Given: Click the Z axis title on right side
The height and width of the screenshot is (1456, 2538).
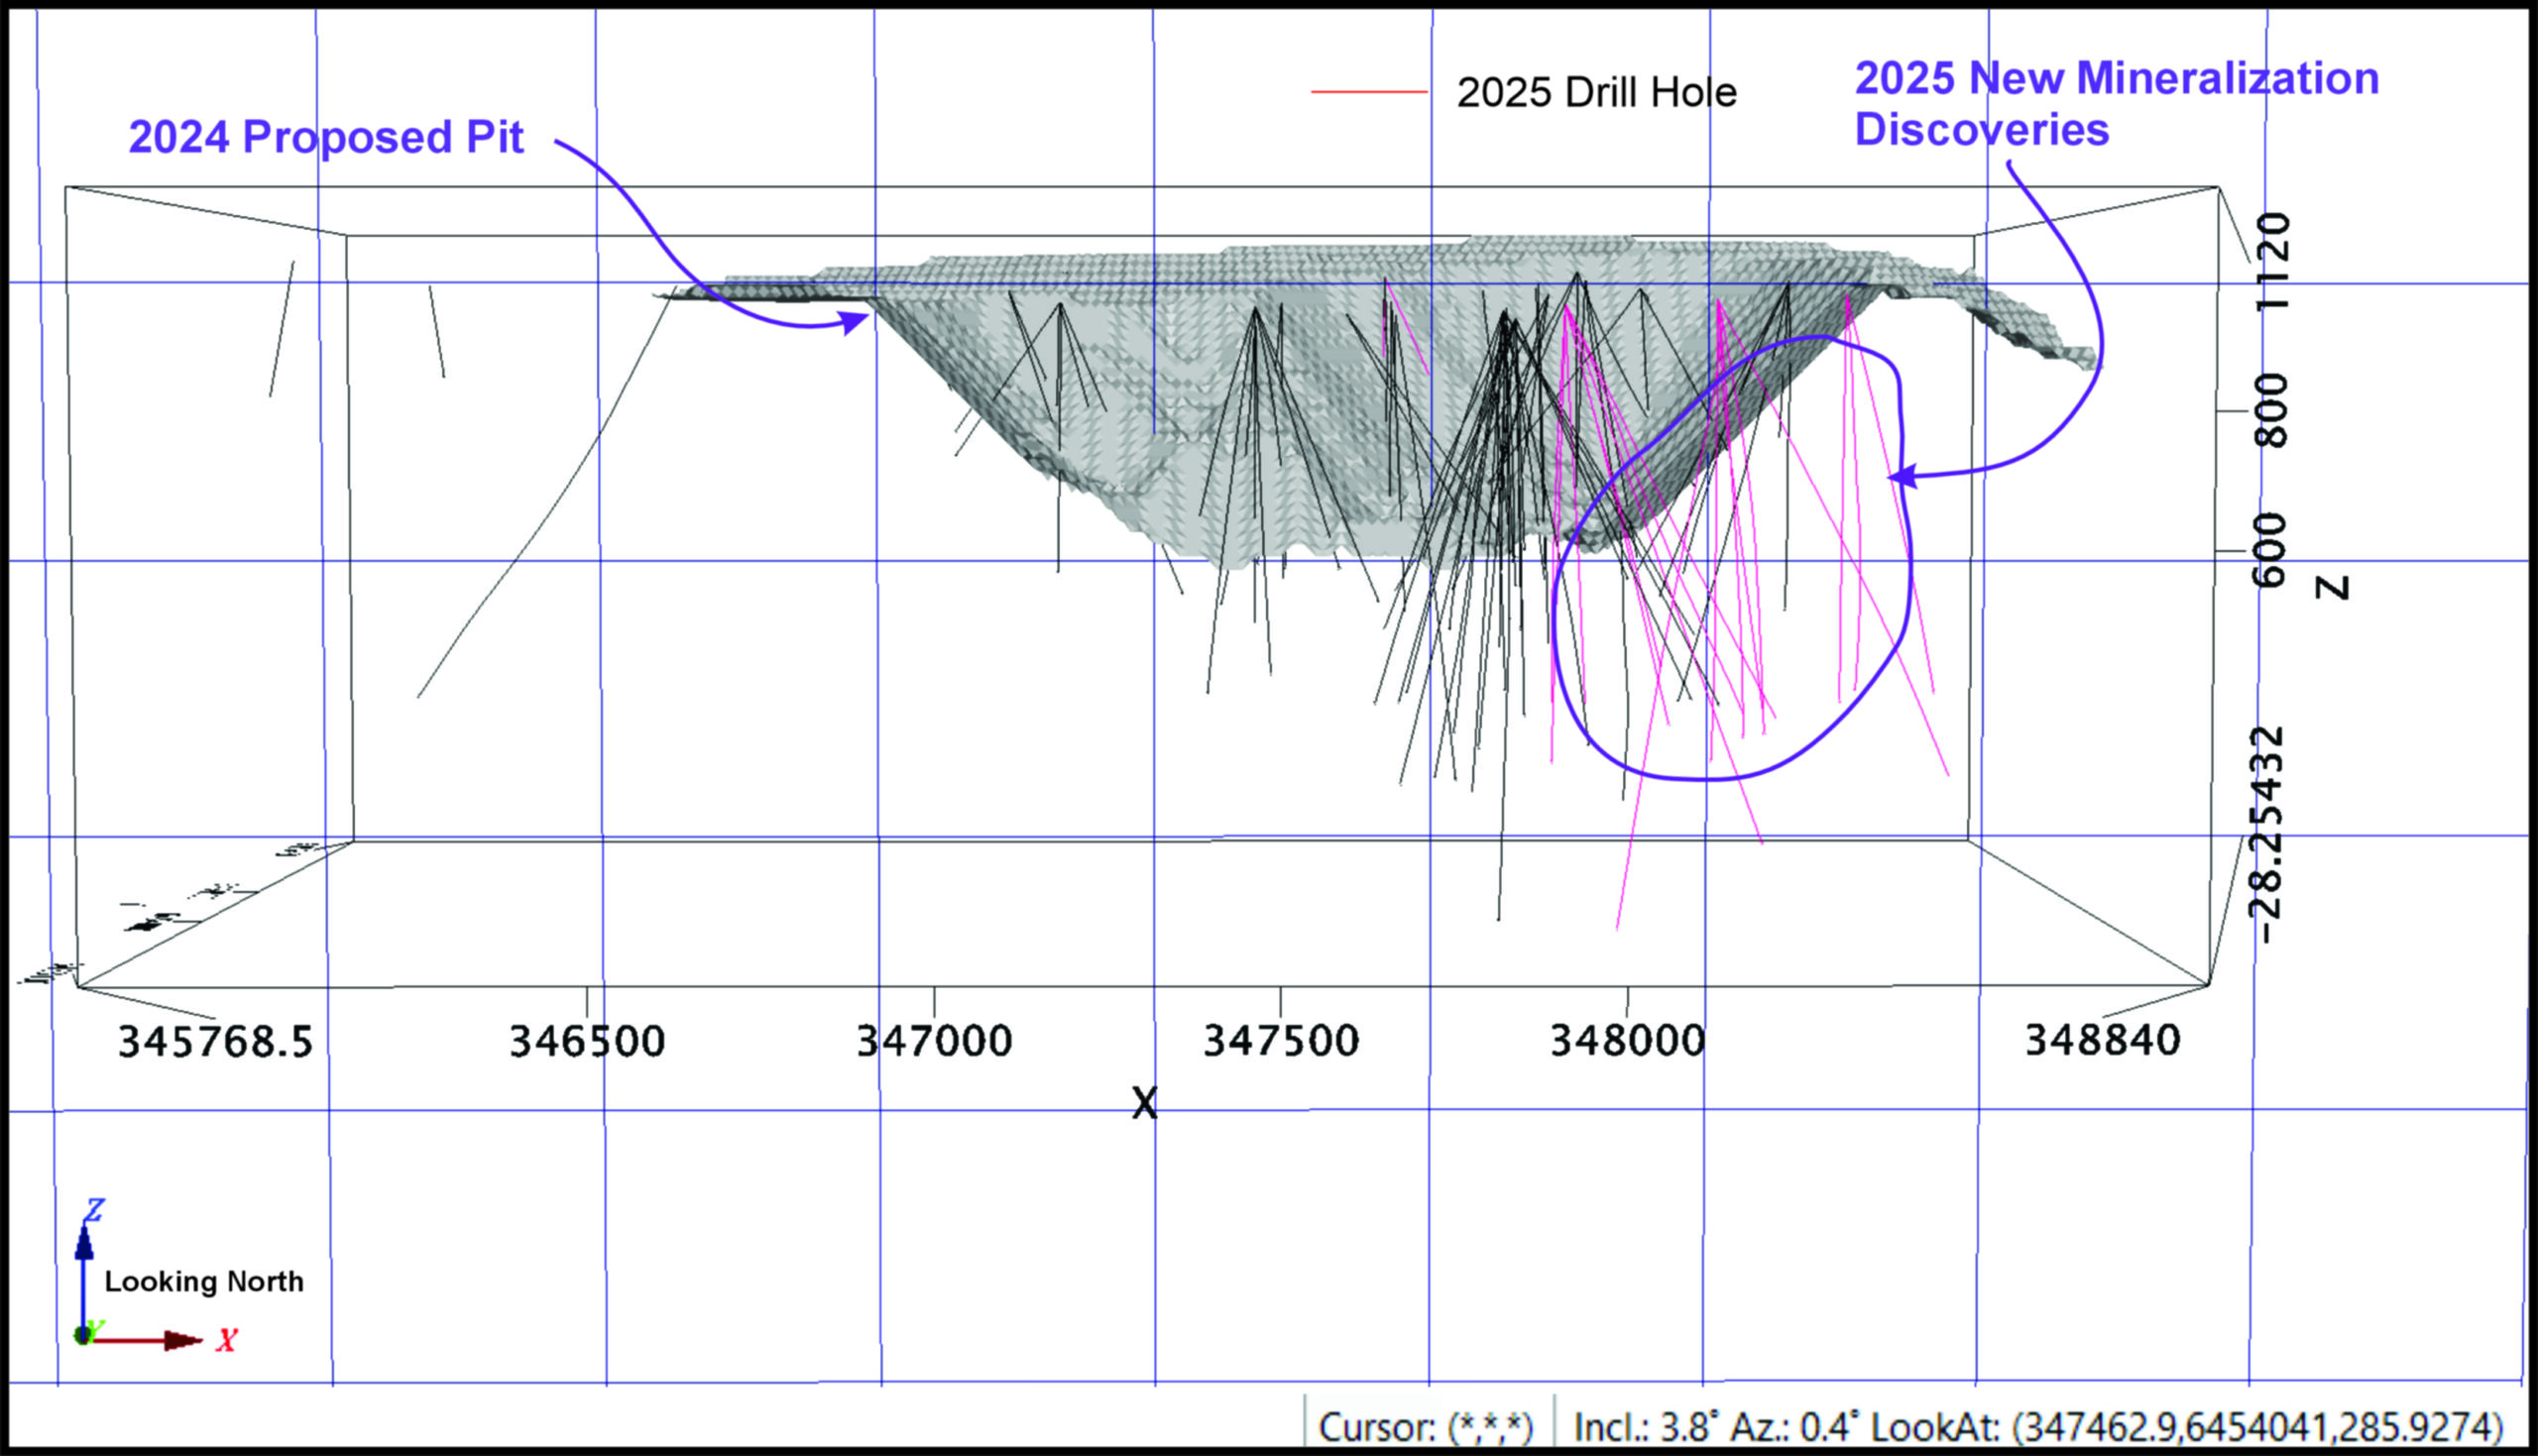Looking at the screenshot, I should coord(2332,587).
